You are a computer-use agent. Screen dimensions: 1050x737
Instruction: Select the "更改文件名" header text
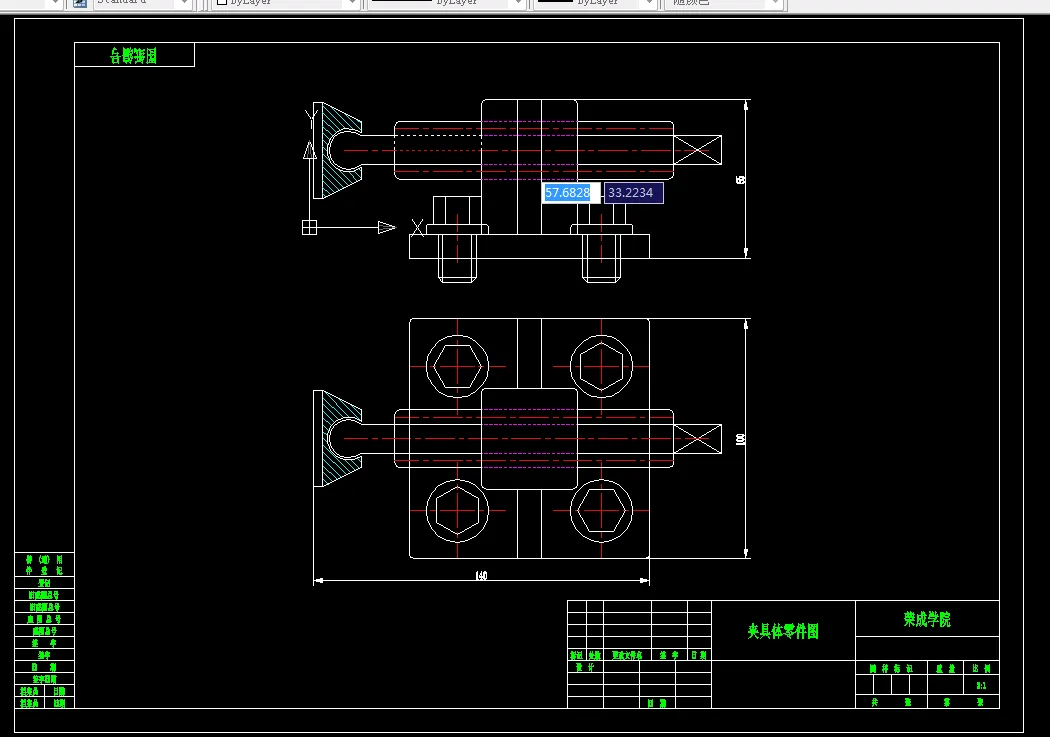click(627, 655)
